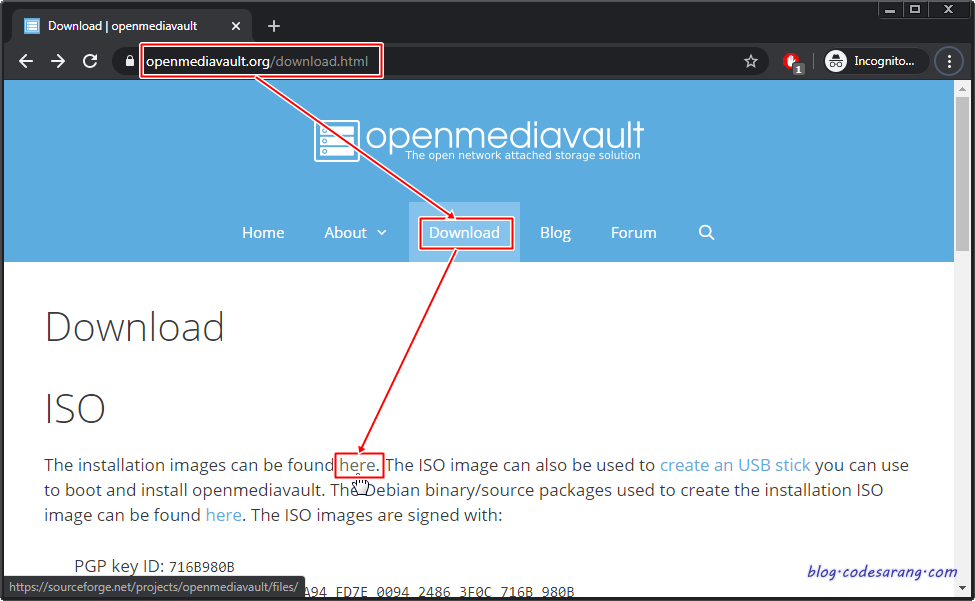975x601 pixels.
Task: Maximize the browser window
Action: pyautogui.click(x=915, y=9)
